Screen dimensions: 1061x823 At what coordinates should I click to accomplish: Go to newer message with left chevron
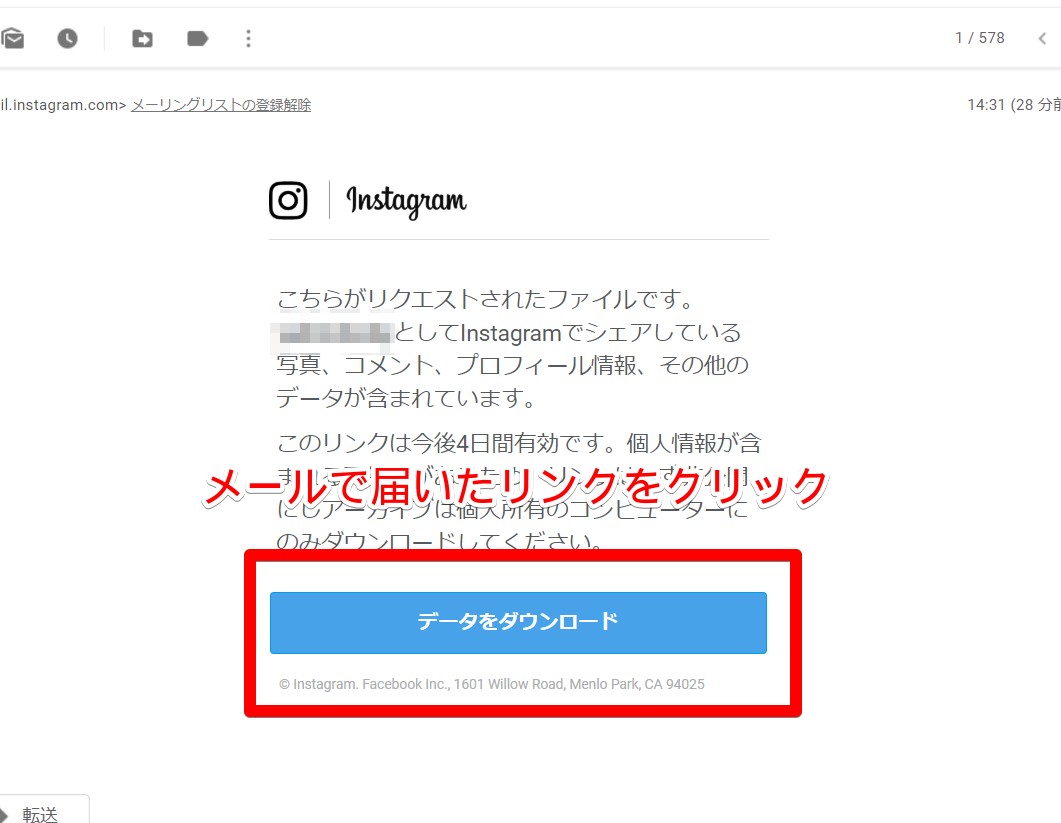[x=1042, y=39]
